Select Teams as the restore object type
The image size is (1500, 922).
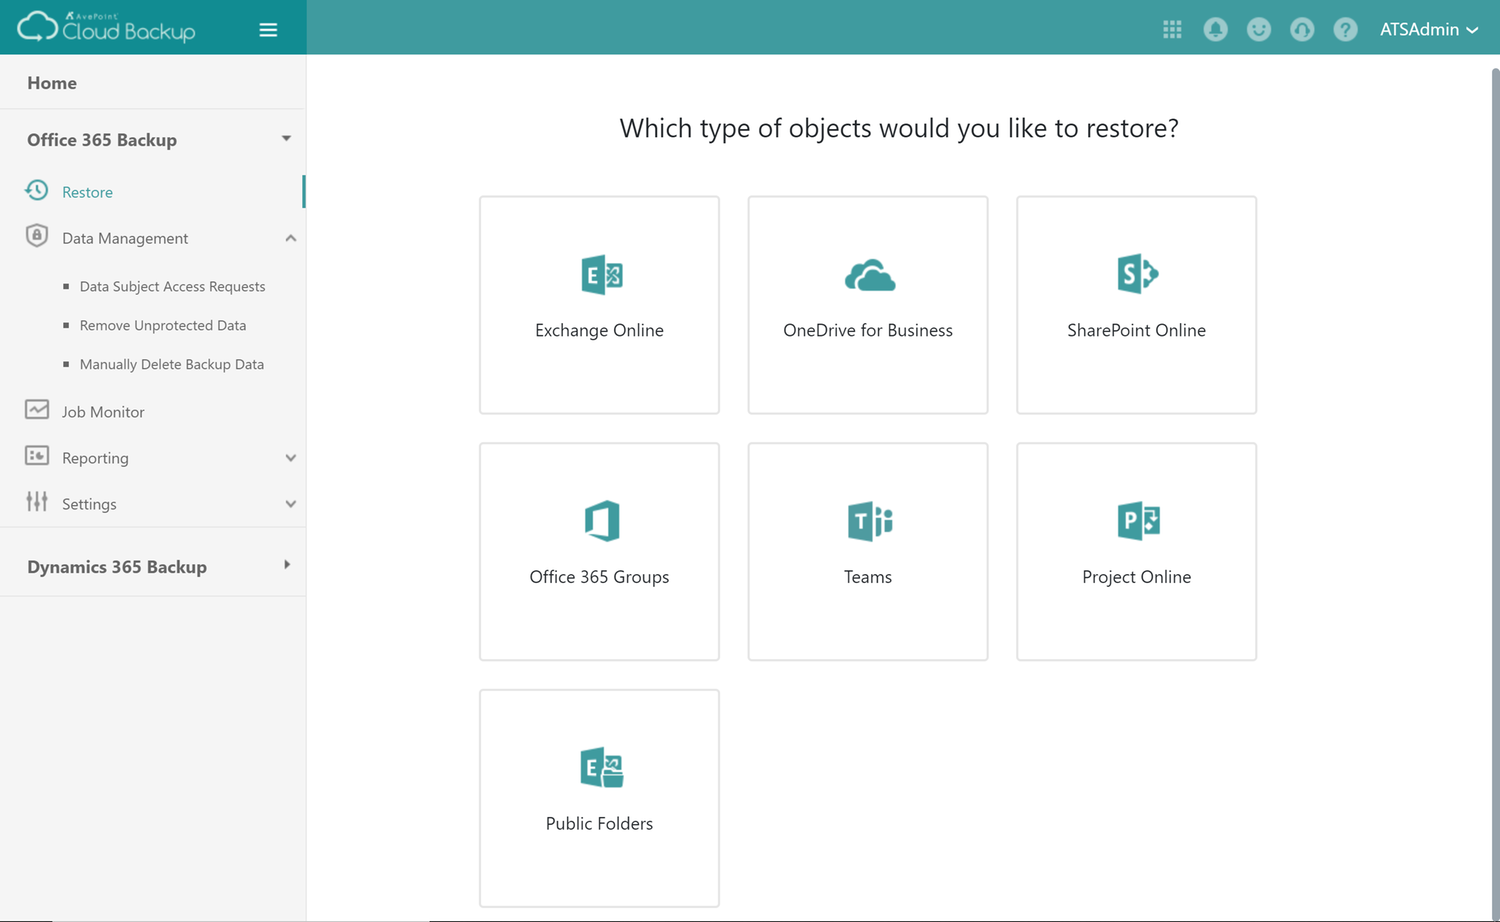pos(867,551)
